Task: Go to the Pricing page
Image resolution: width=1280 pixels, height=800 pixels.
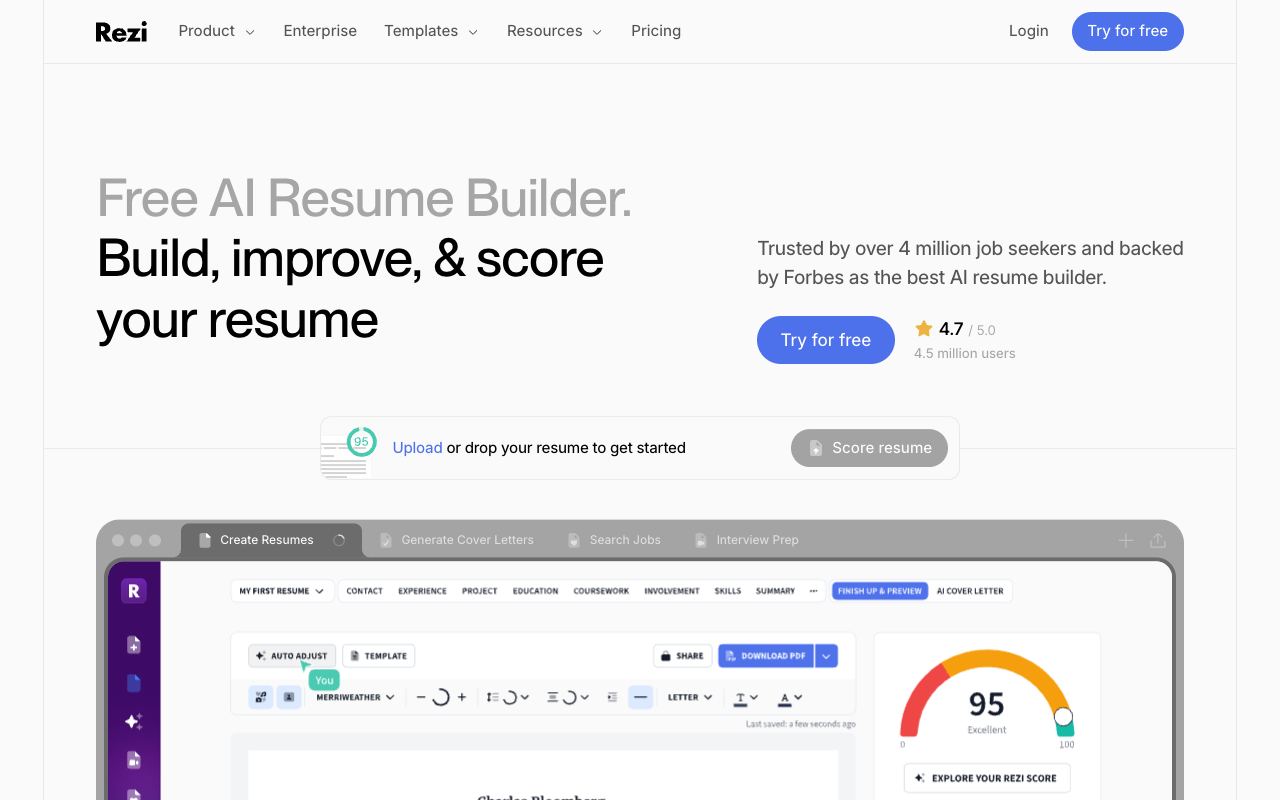Action: (x=656, y=31)
